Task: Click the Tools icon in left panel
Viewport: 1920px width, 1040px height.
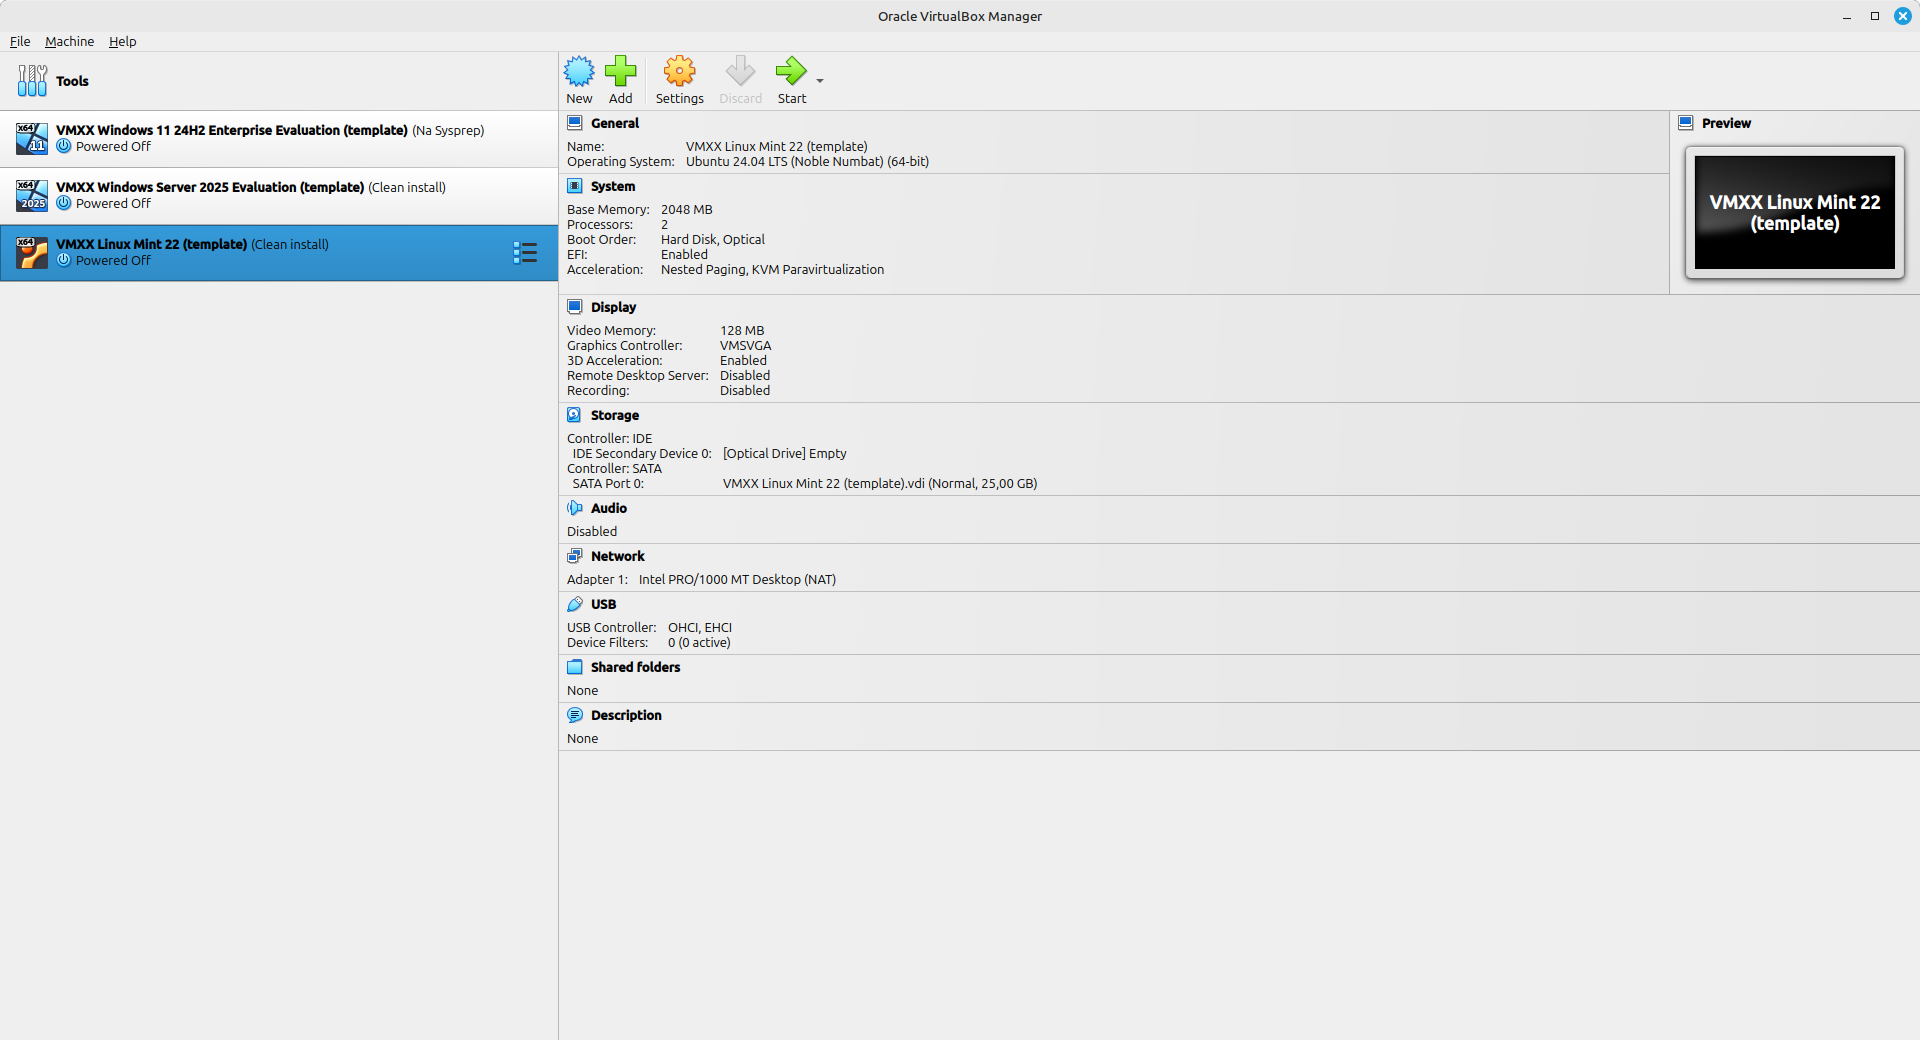Action: tap(32, 81)
